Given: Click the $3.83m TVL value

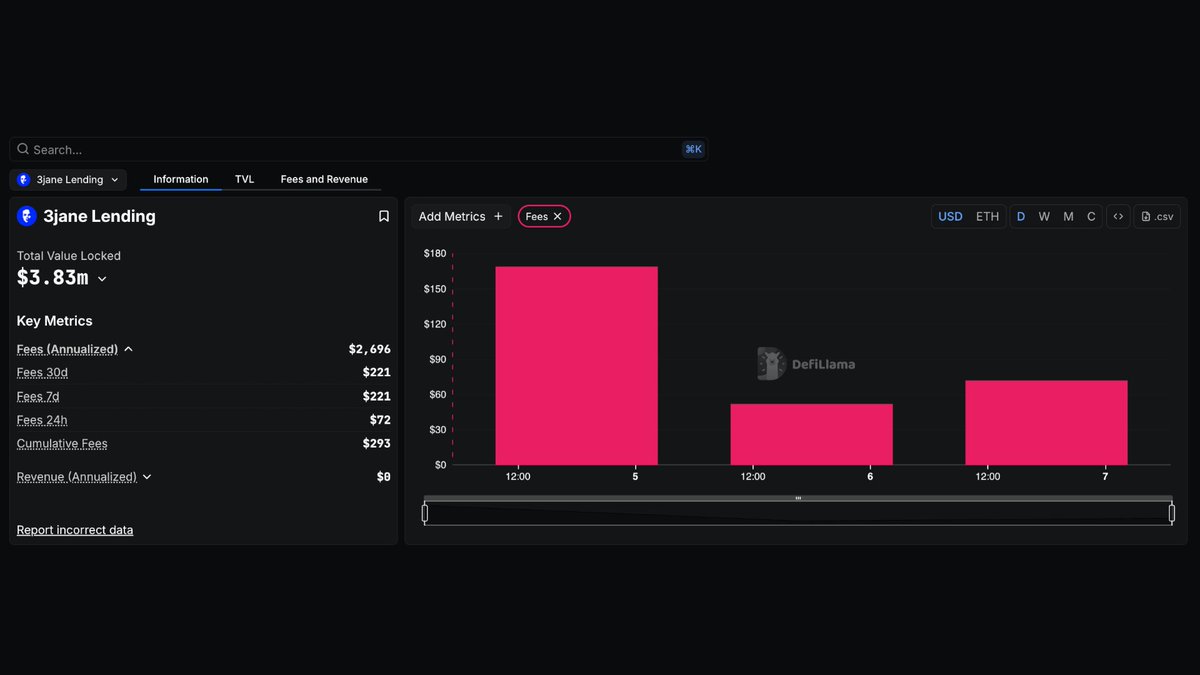Looking at the screenshot, I should 53,278.
